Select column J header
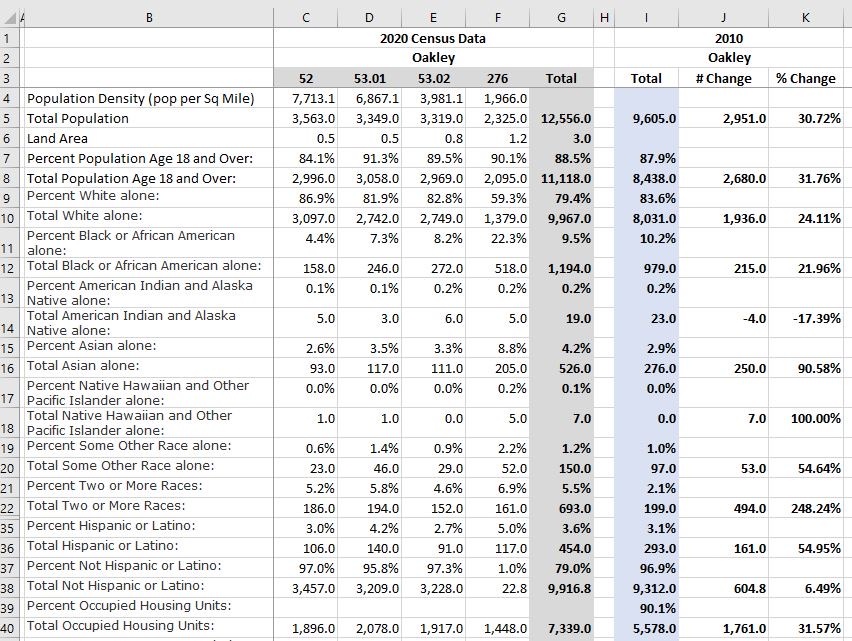Image resolution: width=852 pixels, height=641 pixels. click(x=724, y=18)
